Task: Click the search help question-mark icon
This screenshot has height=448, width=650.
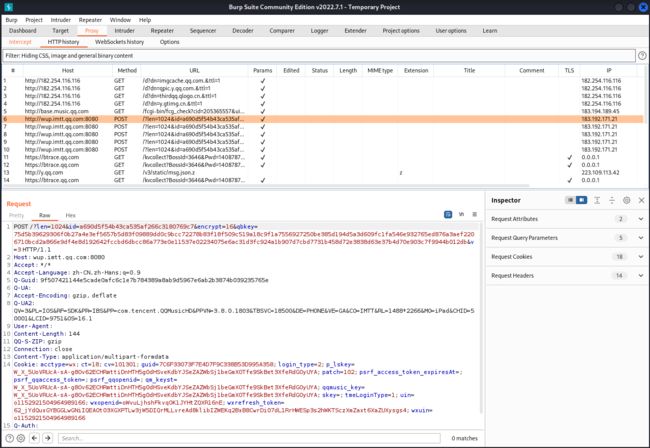Action: 9,438
